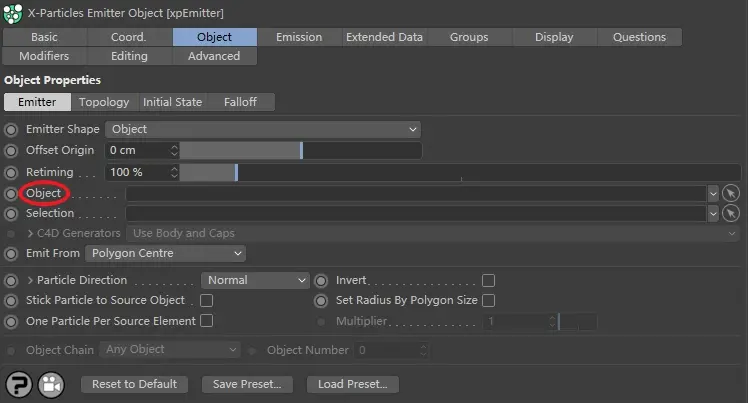Adjust the Multiplier slider
The image size is (748, 403).
[x=578, y=321]
